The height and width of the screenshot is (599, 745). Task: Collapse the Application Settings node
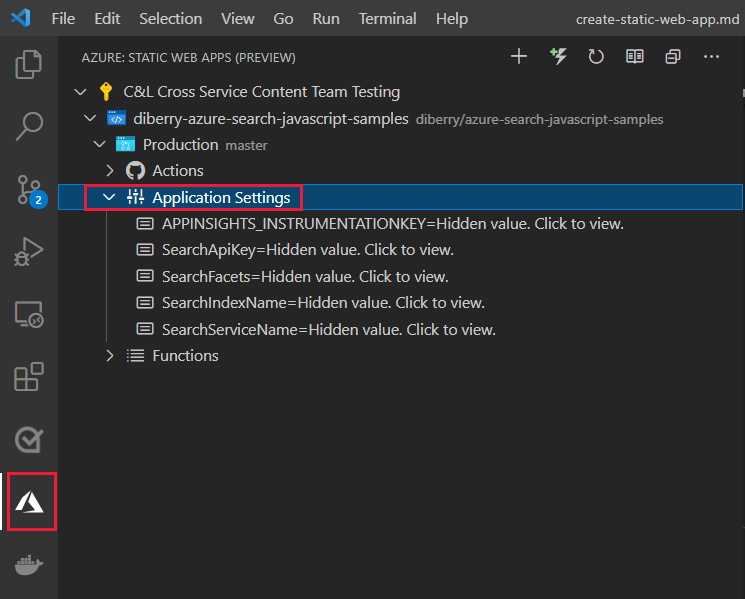[x=109, y=197]
